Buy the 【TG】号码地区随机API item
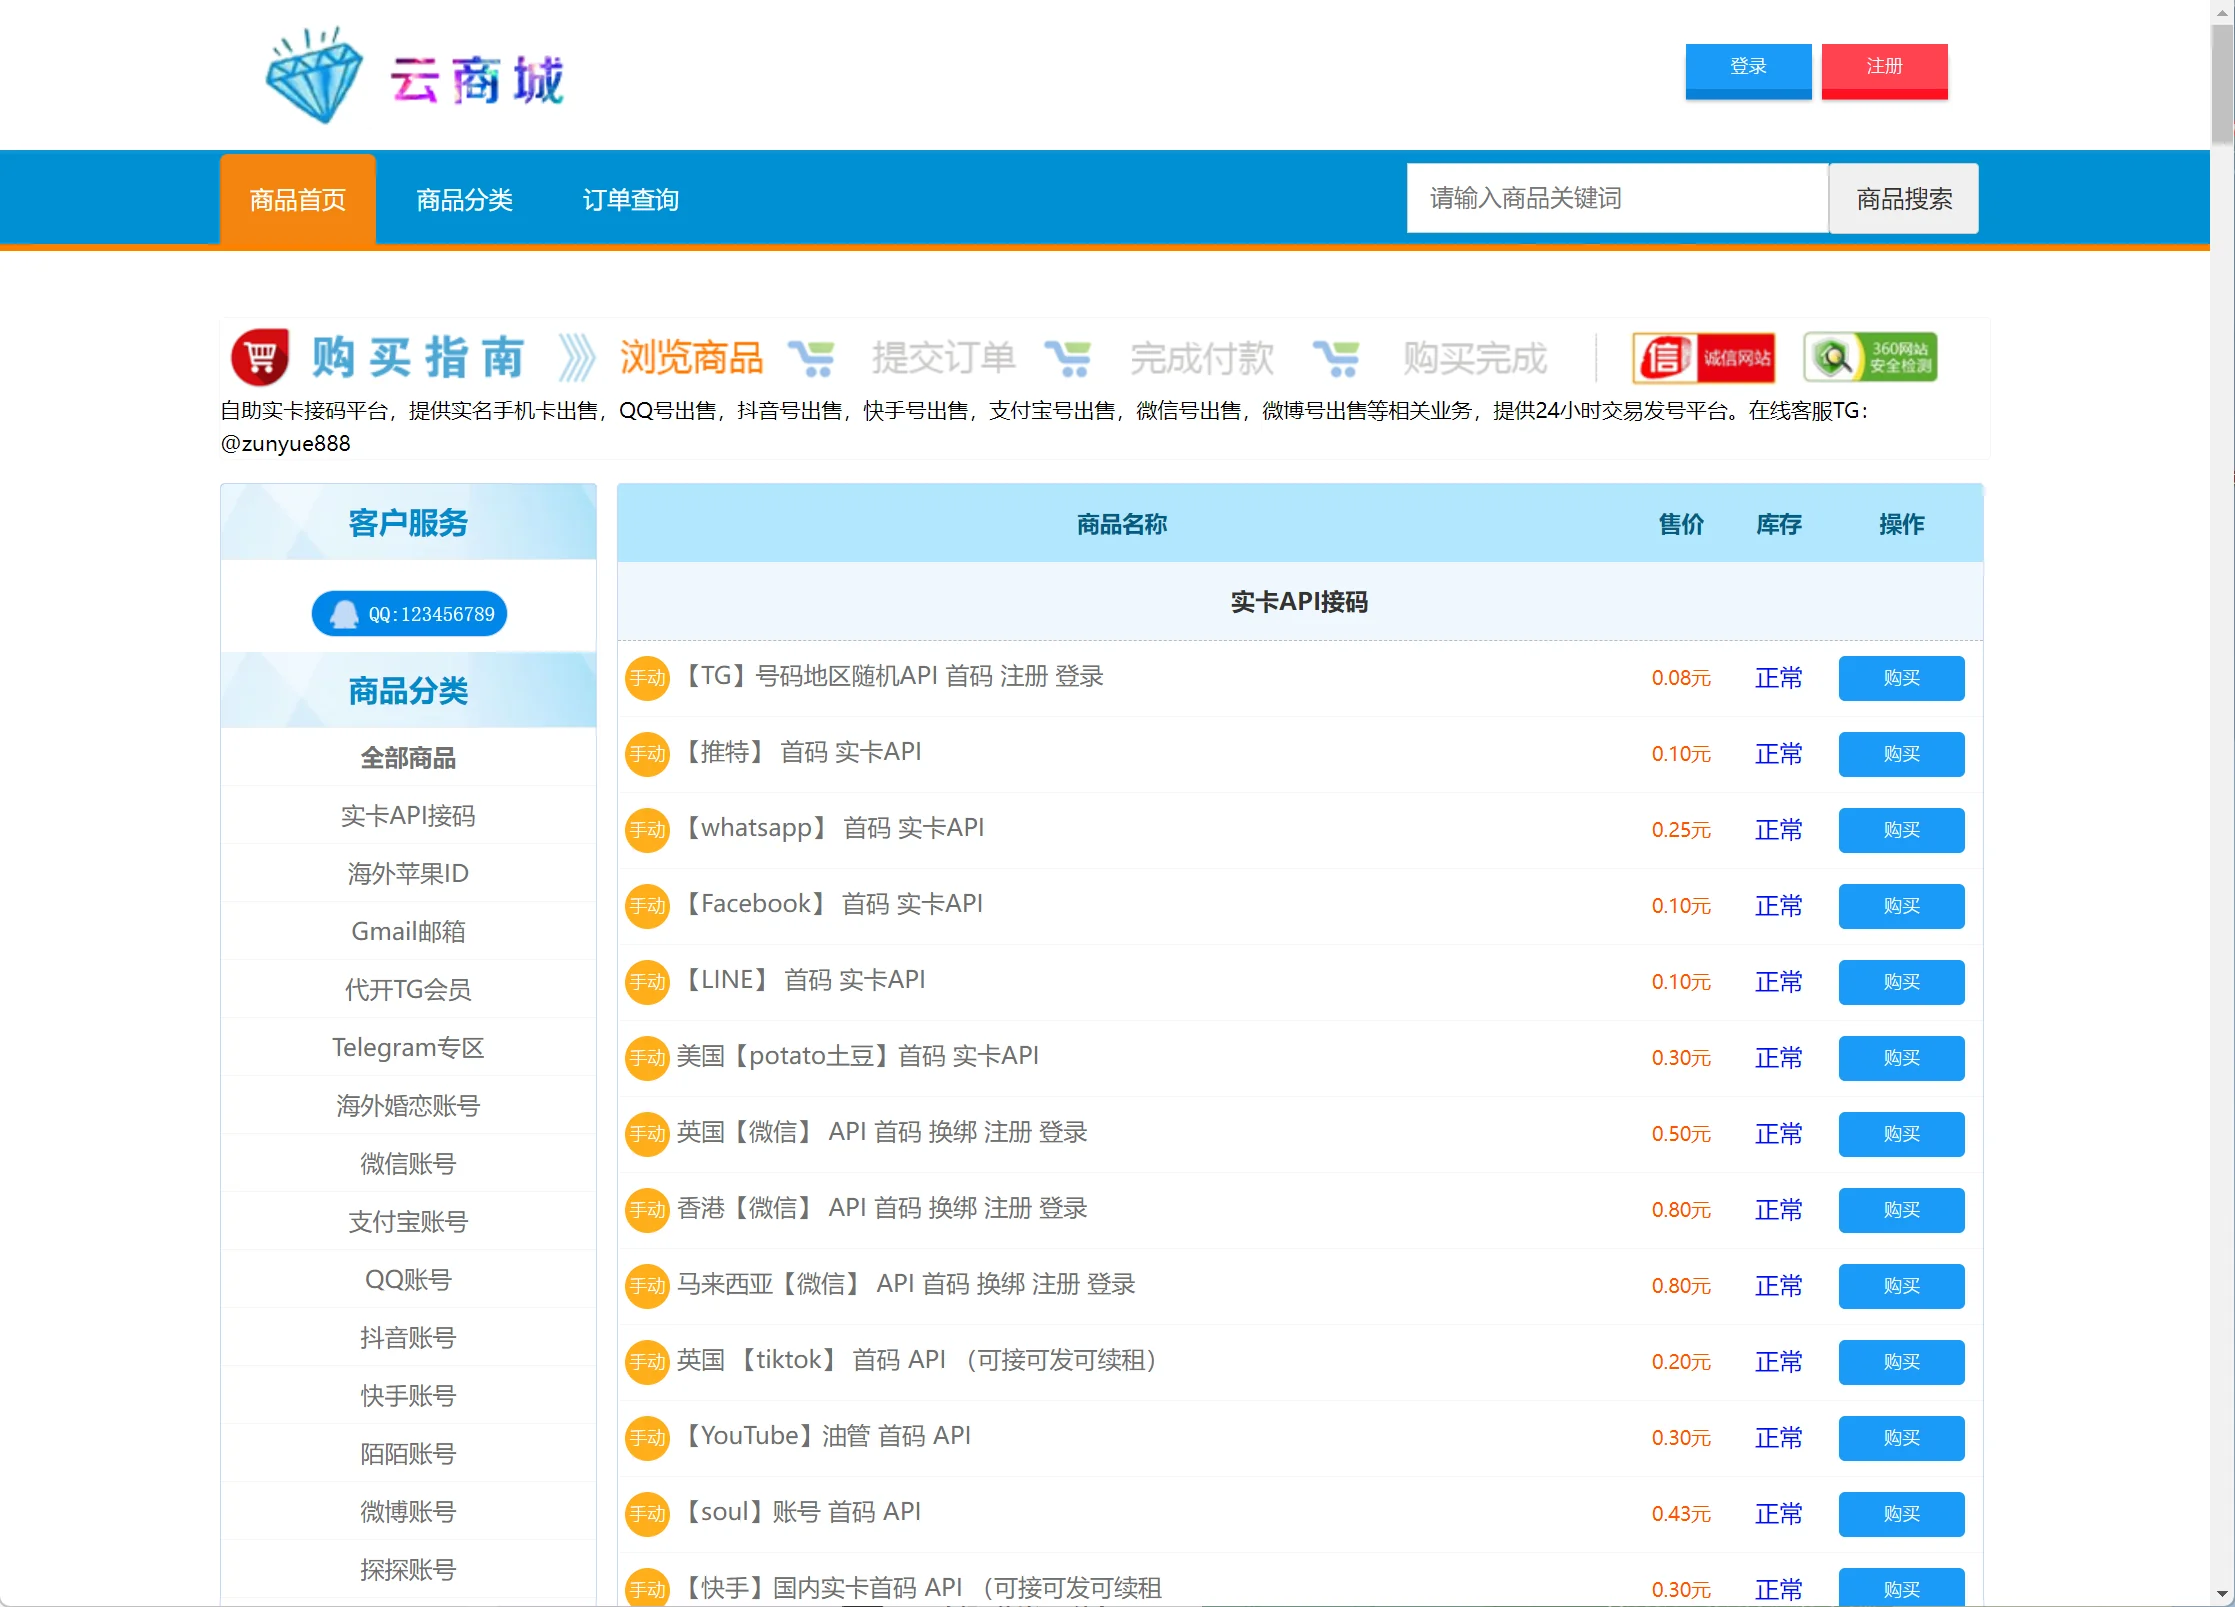The width and height of the screenshot is (2235, 1607). [1901, 678]
